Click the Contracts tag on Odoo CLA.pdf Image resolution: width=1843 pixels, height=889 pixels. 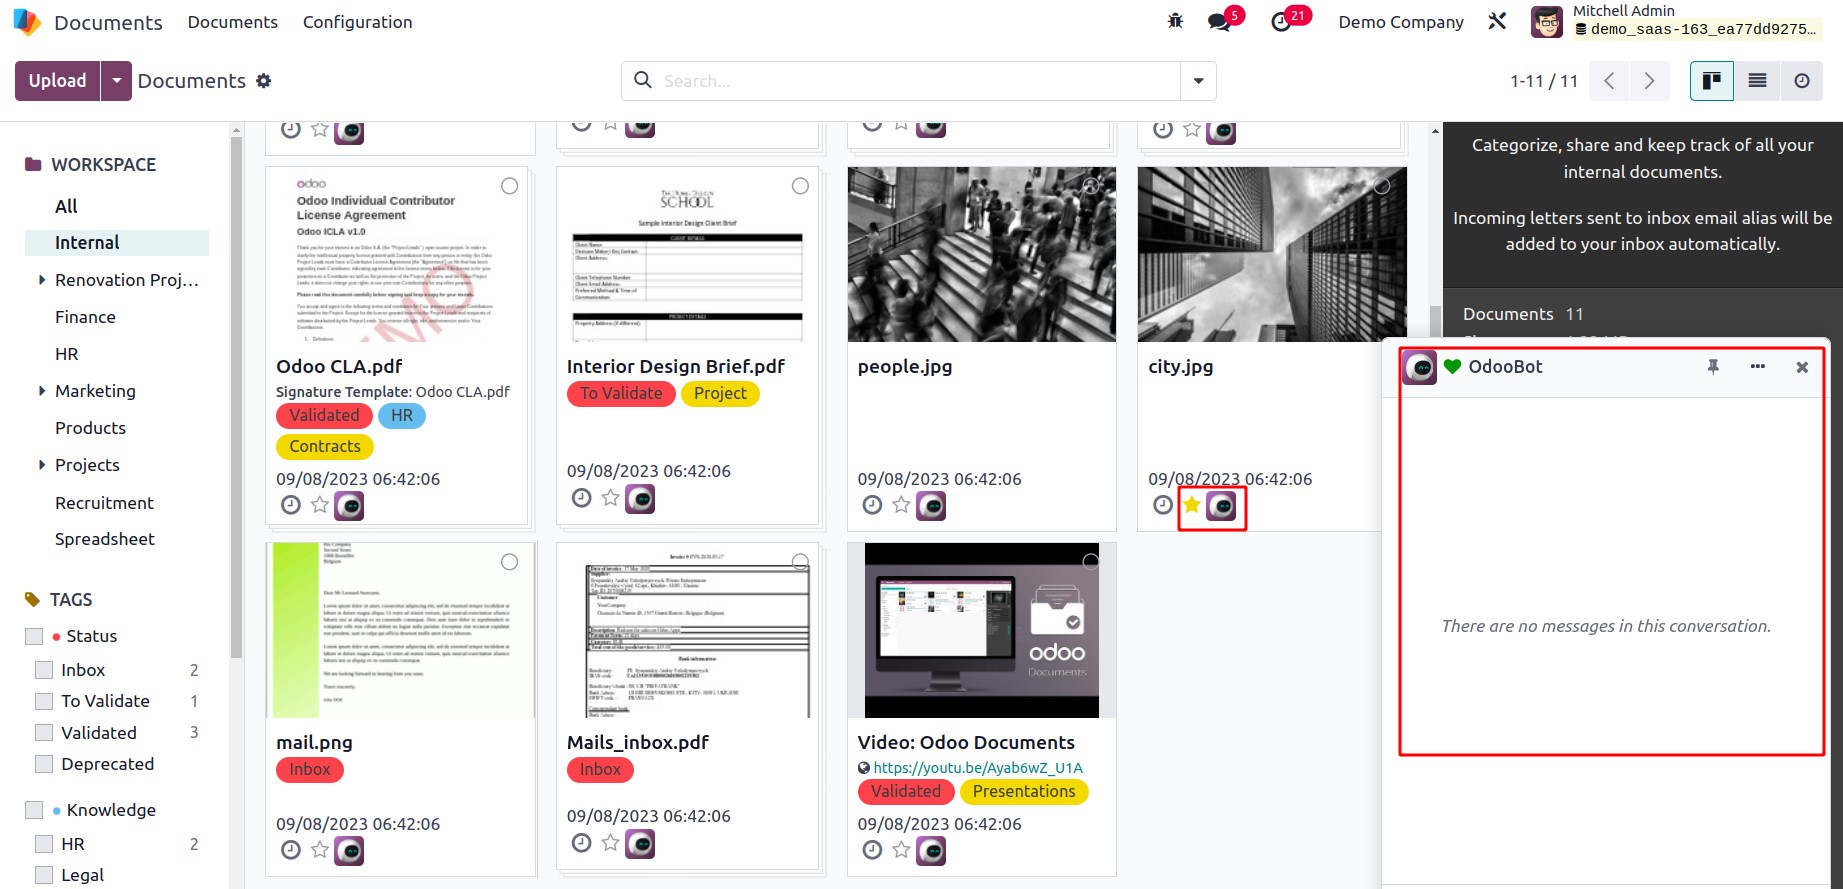(x=325, y=446)
